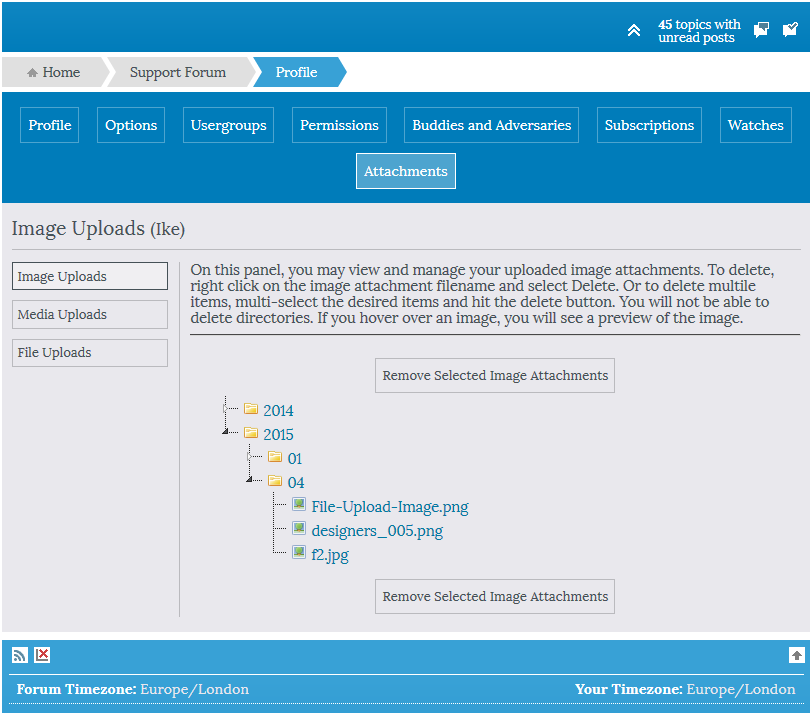Open the Subscriptions tab
The width and height of the screenshot is (810, 713).
point(649,124)
